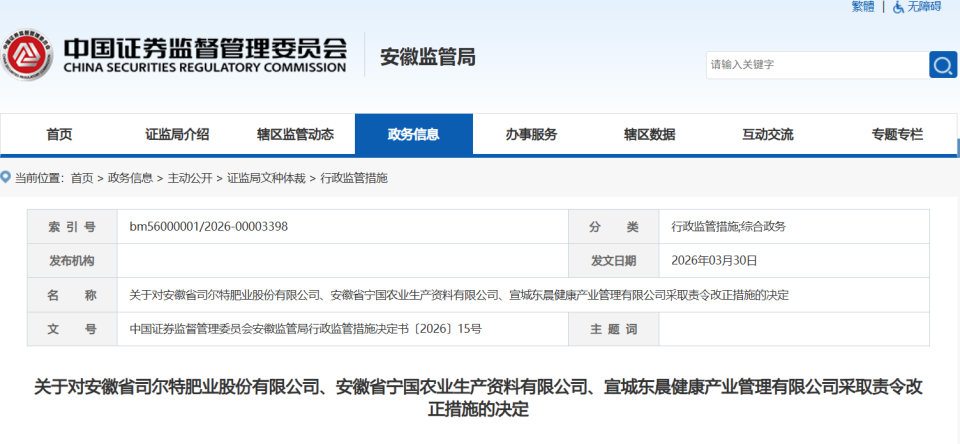The width and height of the screenshot is (960, 444).
Task: Open the 专题专栏 navigation tab
Action: click(x=898, y=134)
